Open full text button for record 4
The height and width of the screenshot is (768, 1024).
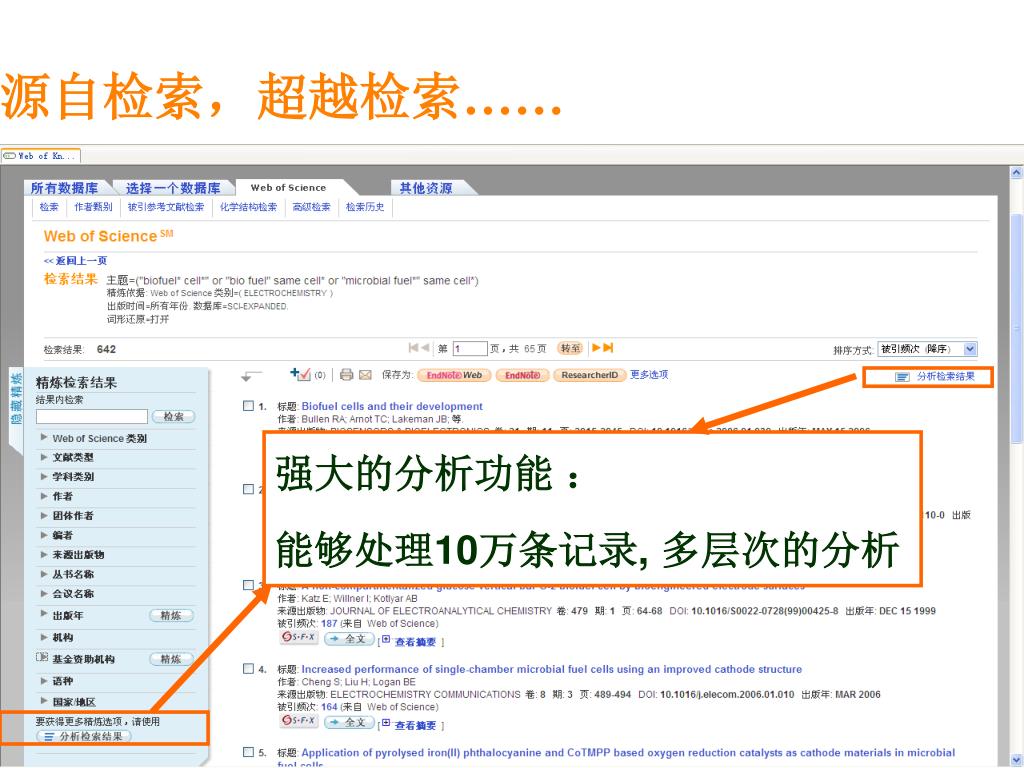pyautogui.click(x=349, y=722)
